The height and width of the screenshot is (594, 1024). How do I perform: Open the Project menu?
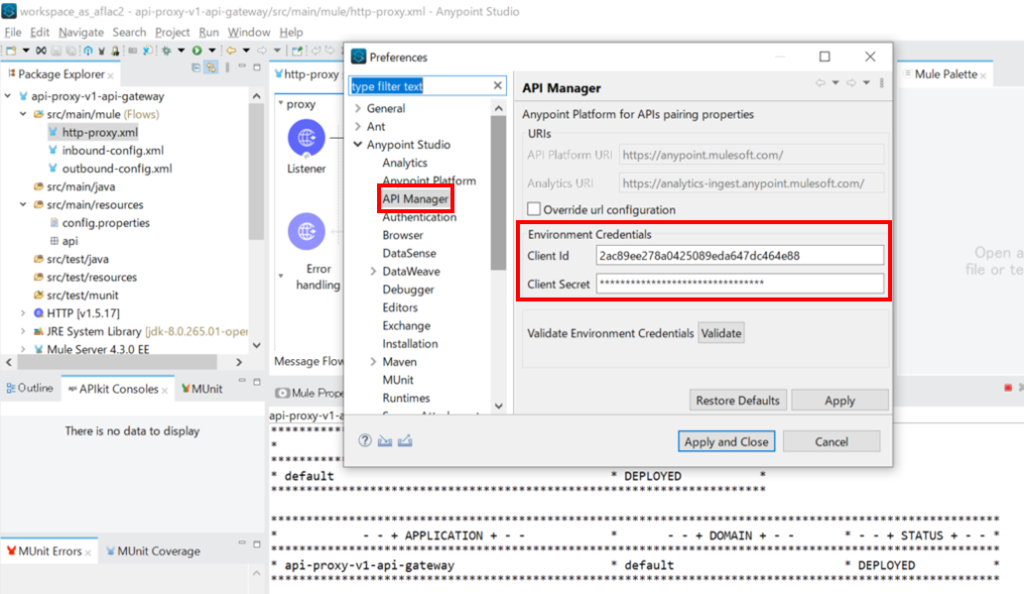tap(172, 32)
